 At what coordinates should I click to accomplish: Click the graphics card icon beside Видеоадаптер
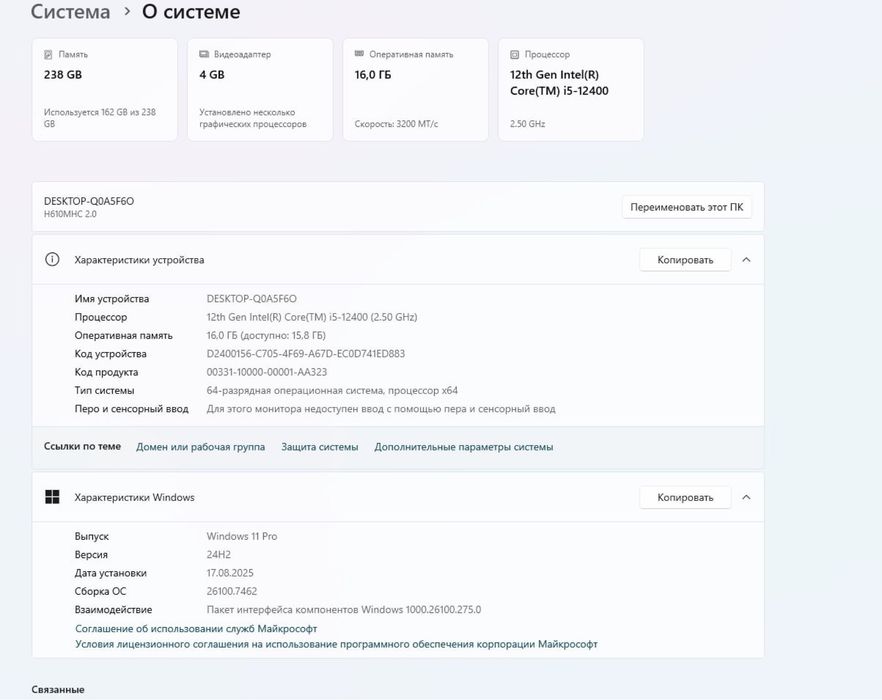(x=204, y=55)
